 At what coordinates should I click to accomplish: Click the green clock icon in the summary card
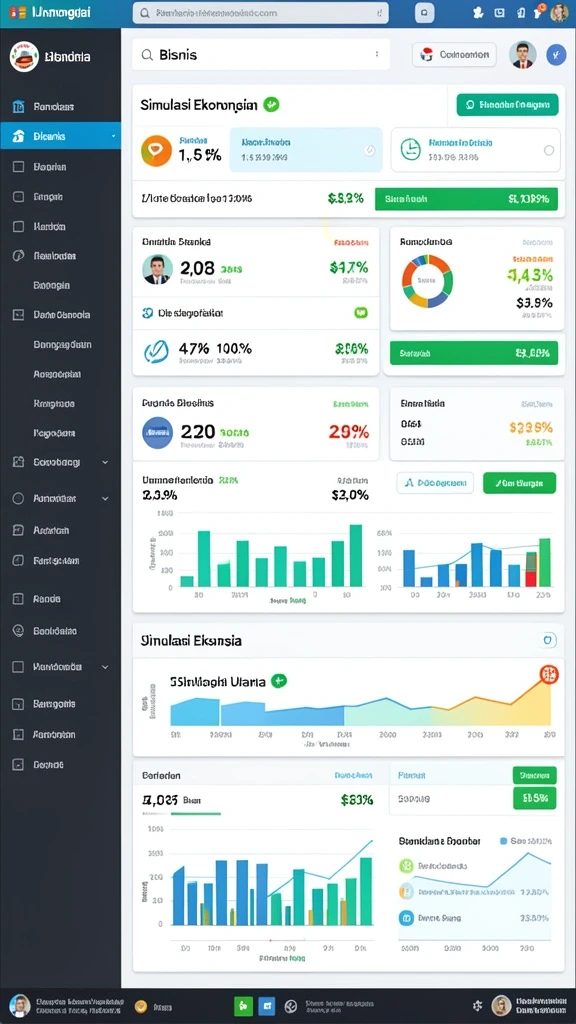point(410,150)
